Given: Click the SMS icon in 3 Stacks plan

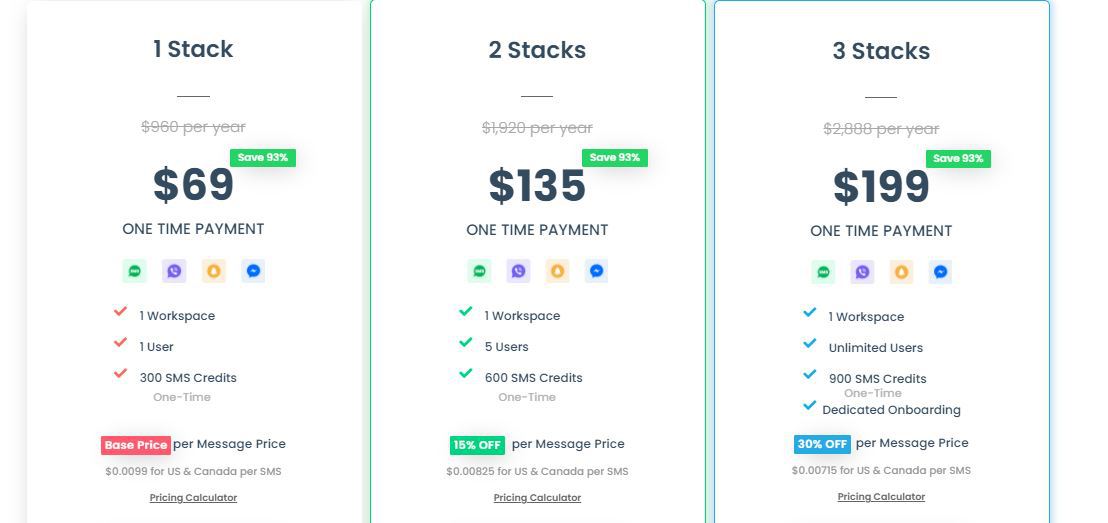Looking at the screenshot, I should [823, 272].
